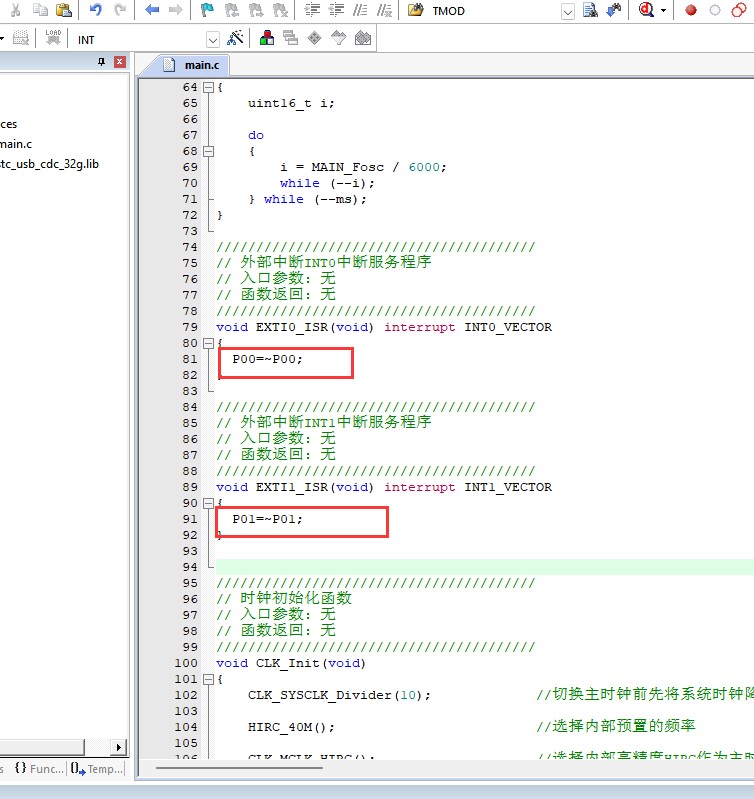Click 'void CLK_Init(void)' on line 100
Screen dimensions: 754x799
coord(291,663)
